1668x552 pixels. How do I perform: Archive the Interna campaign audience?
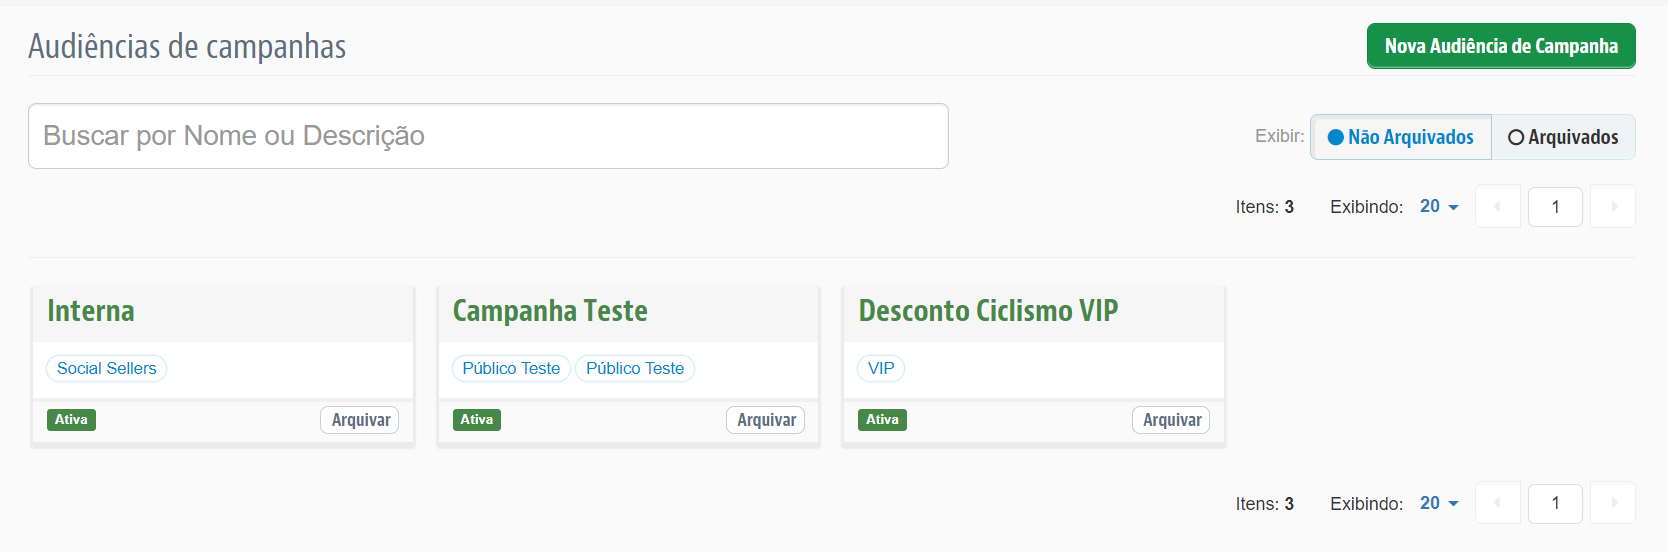click(360, 420)
